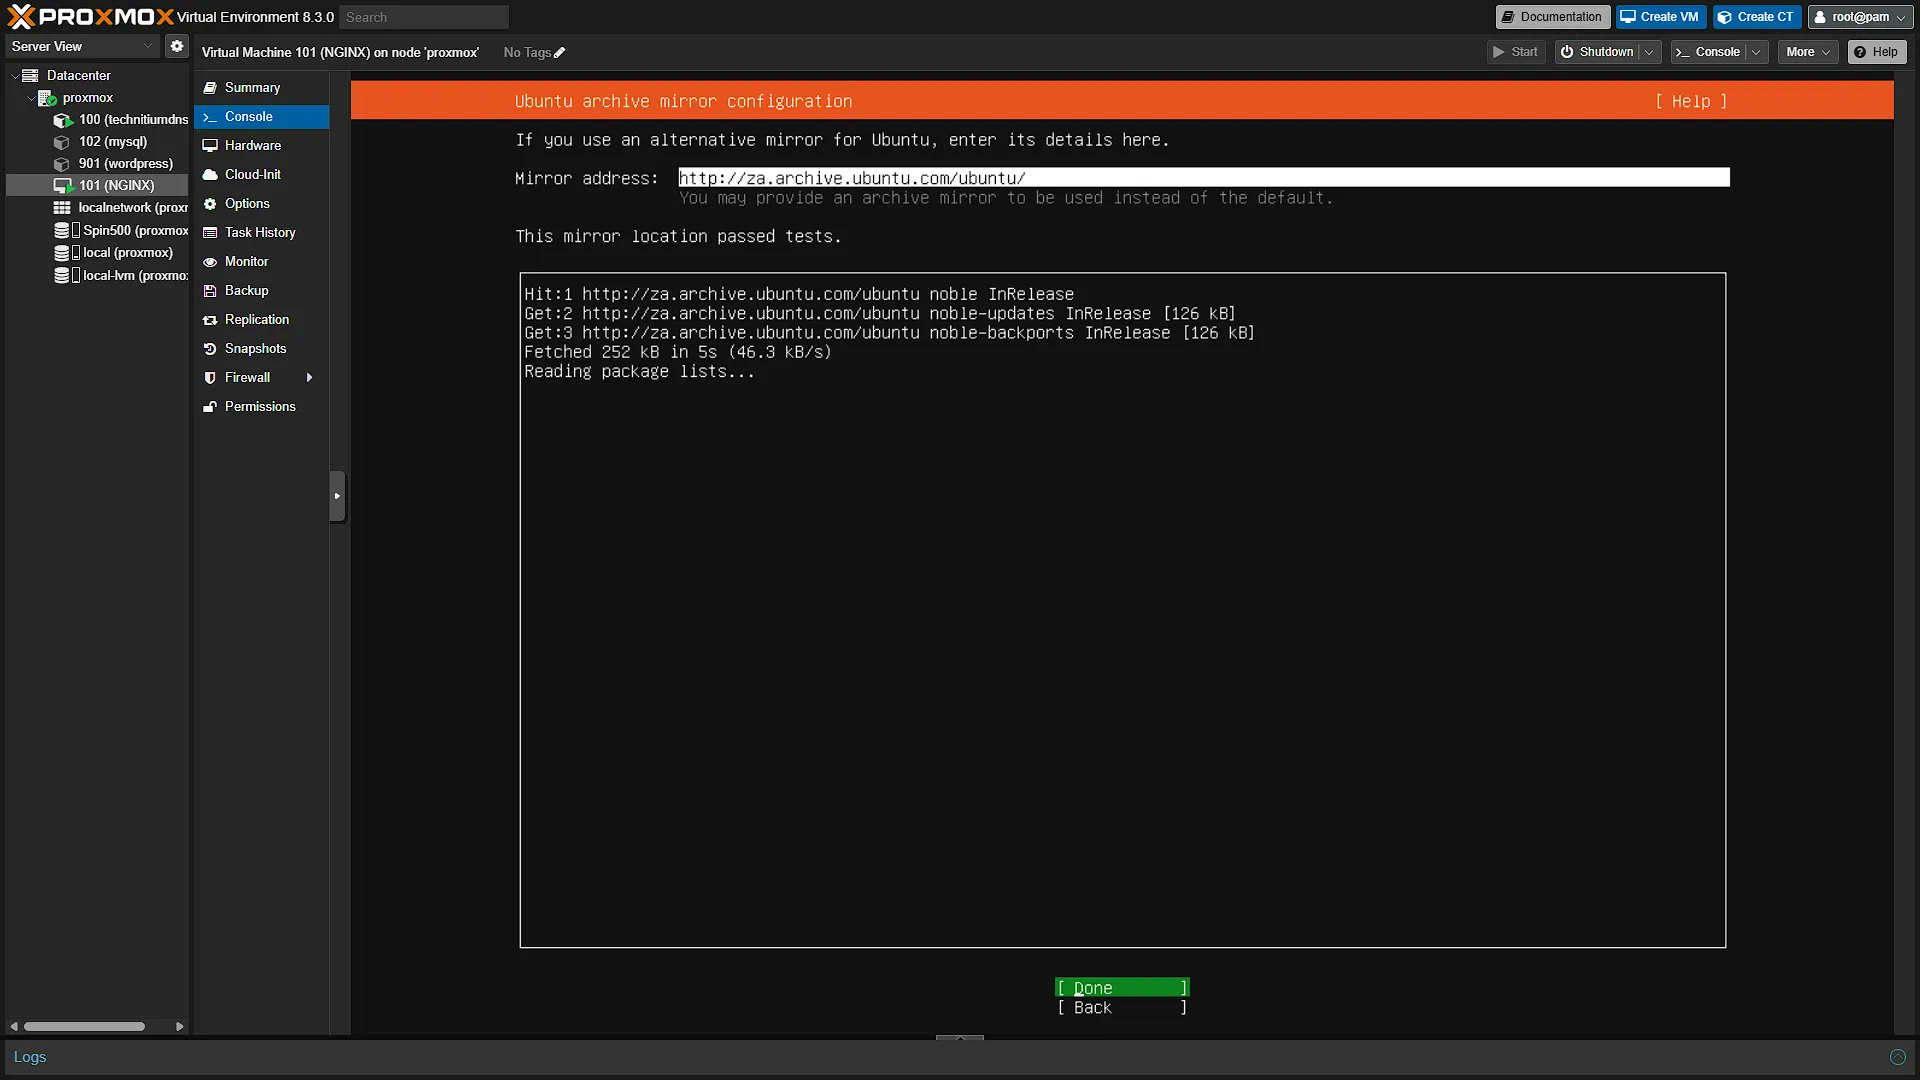Open Shutdown dropdown arrow
The image size is (1920, 1080).
pos(1649,52)
